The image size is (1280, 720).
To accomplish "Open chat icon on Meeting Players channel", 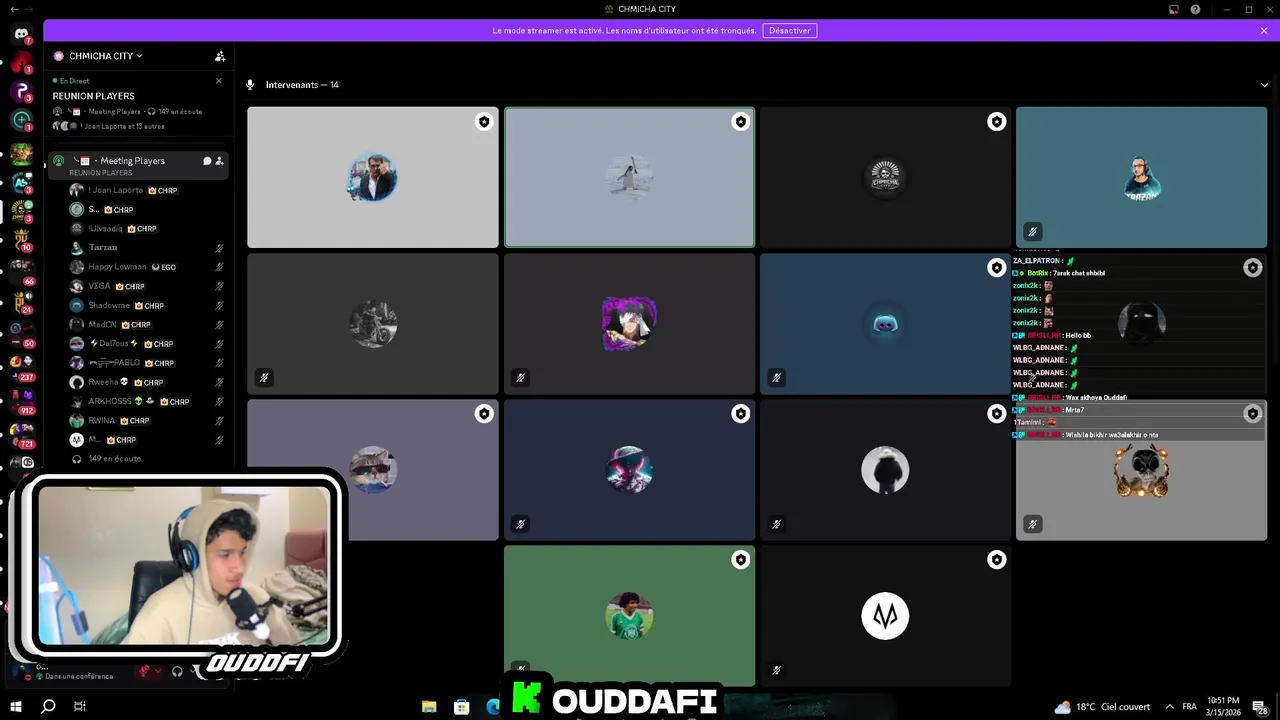I will 207,161.
